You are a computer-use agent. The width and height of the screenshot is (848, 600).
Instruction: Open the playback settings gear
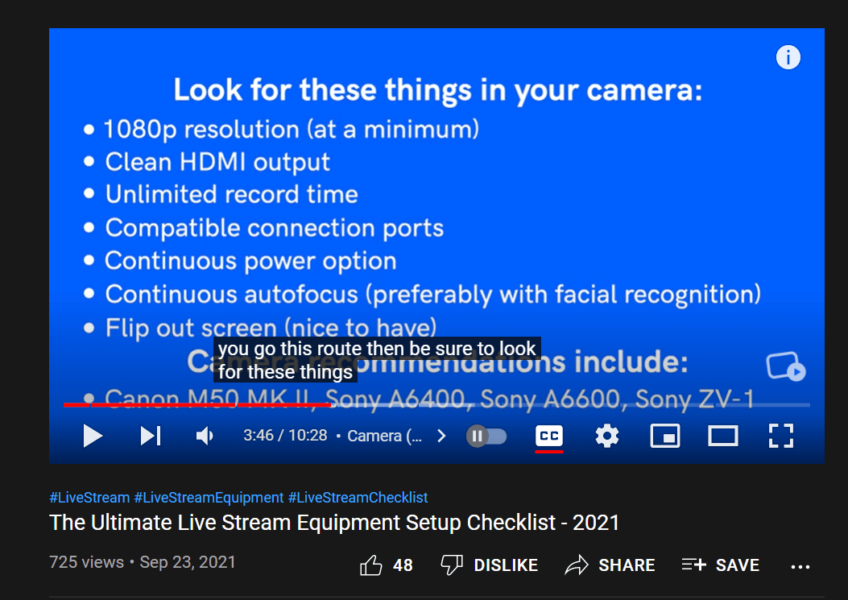pos(607,436)
